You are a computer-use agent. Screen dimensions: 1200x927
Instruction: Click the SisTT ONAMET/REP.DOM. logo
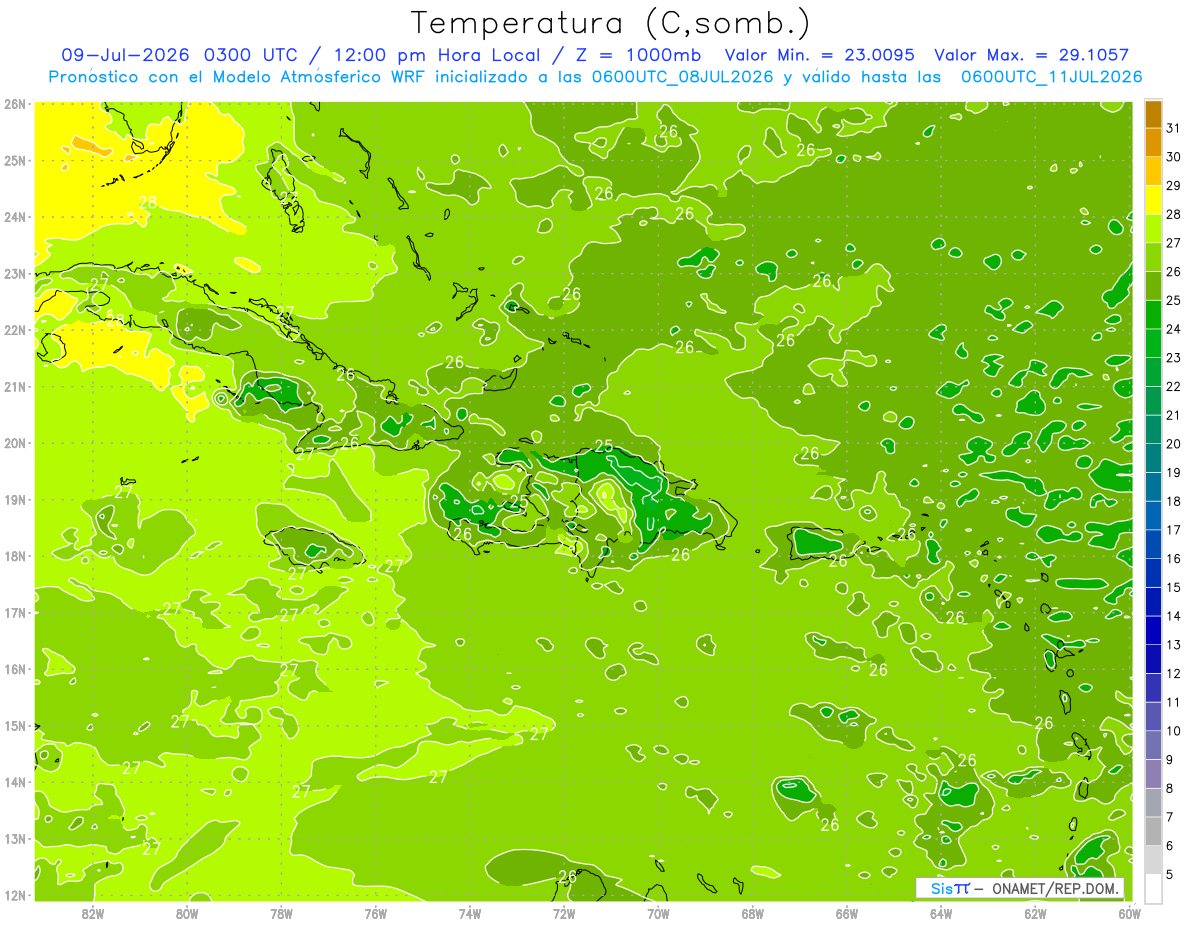click(1020, 888)
